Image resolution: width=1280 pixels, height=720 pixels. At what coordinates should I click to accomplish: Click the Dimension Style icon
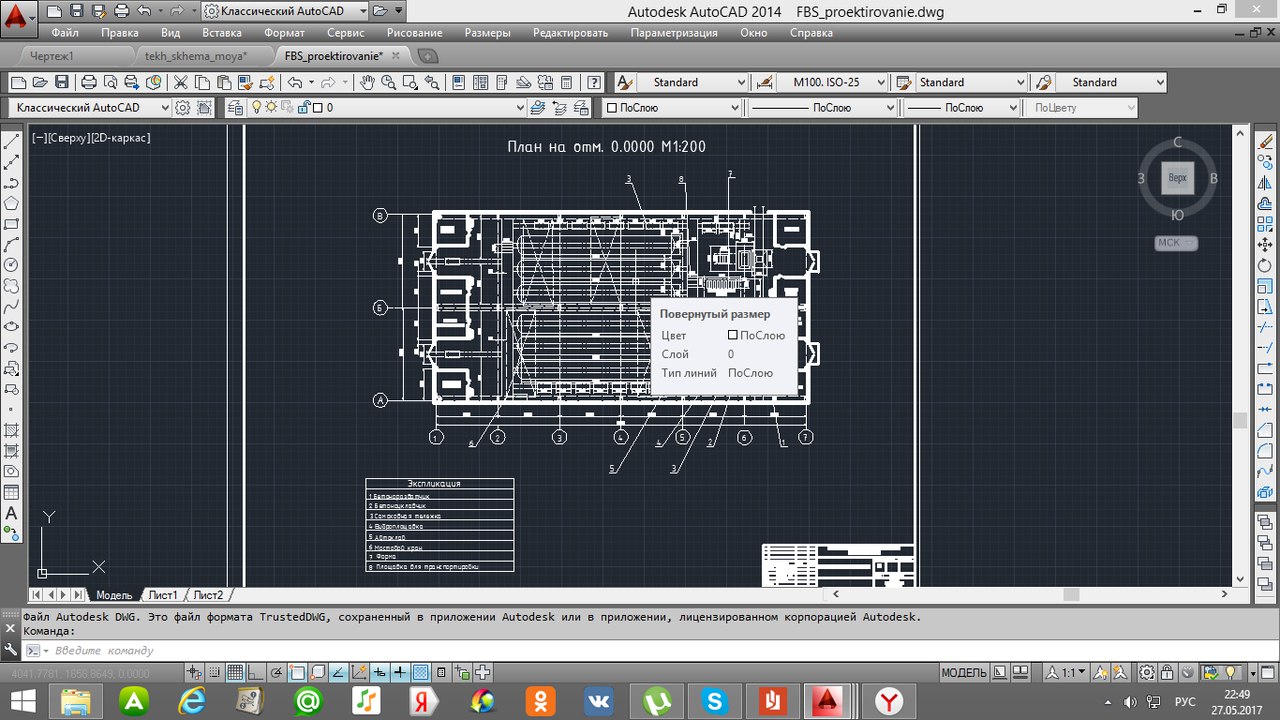coord(764,82)
